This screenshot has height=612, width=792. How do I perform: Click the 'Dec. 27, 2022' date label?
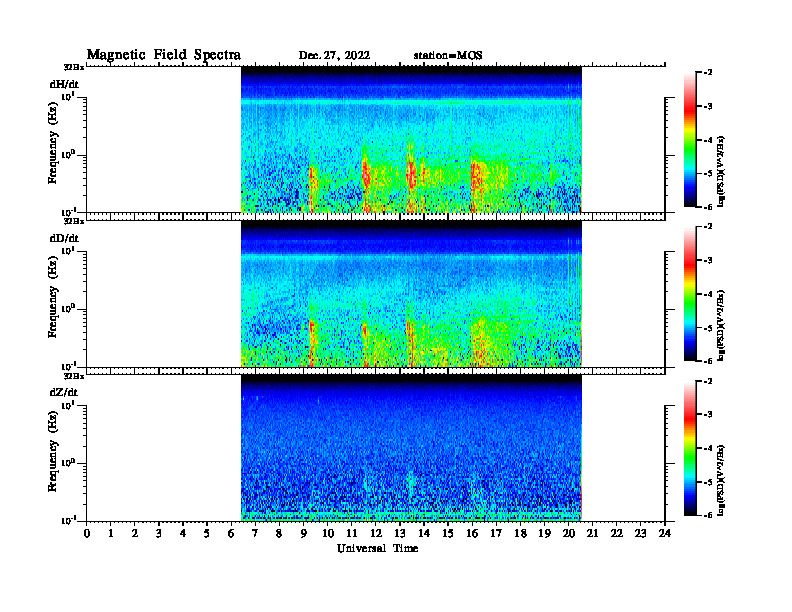click(x=334, y=56)
